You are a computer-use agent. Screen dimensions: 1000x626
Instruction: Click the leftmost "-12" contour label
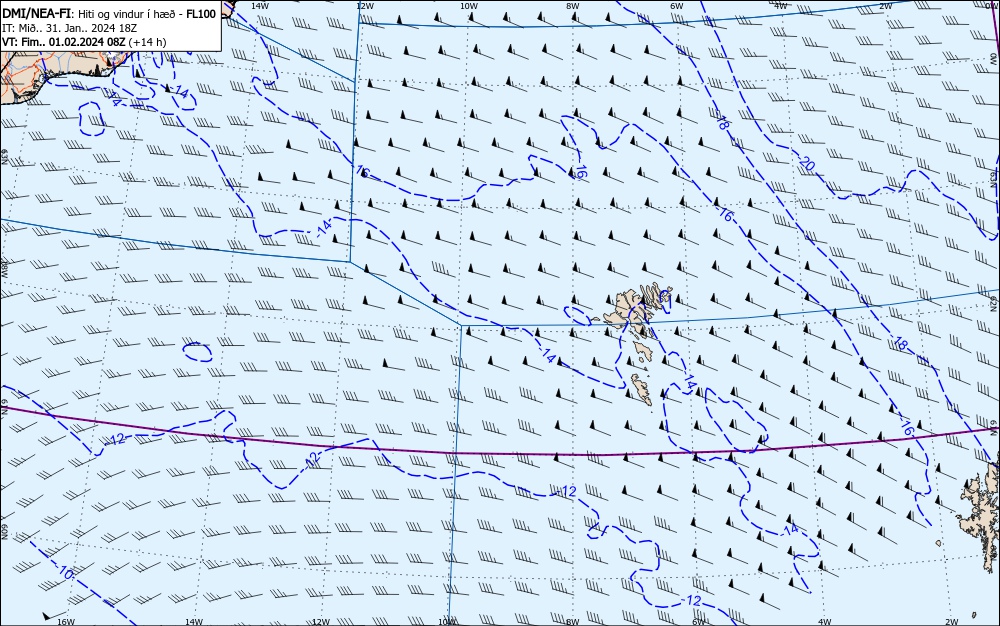[x=115, y=439]
